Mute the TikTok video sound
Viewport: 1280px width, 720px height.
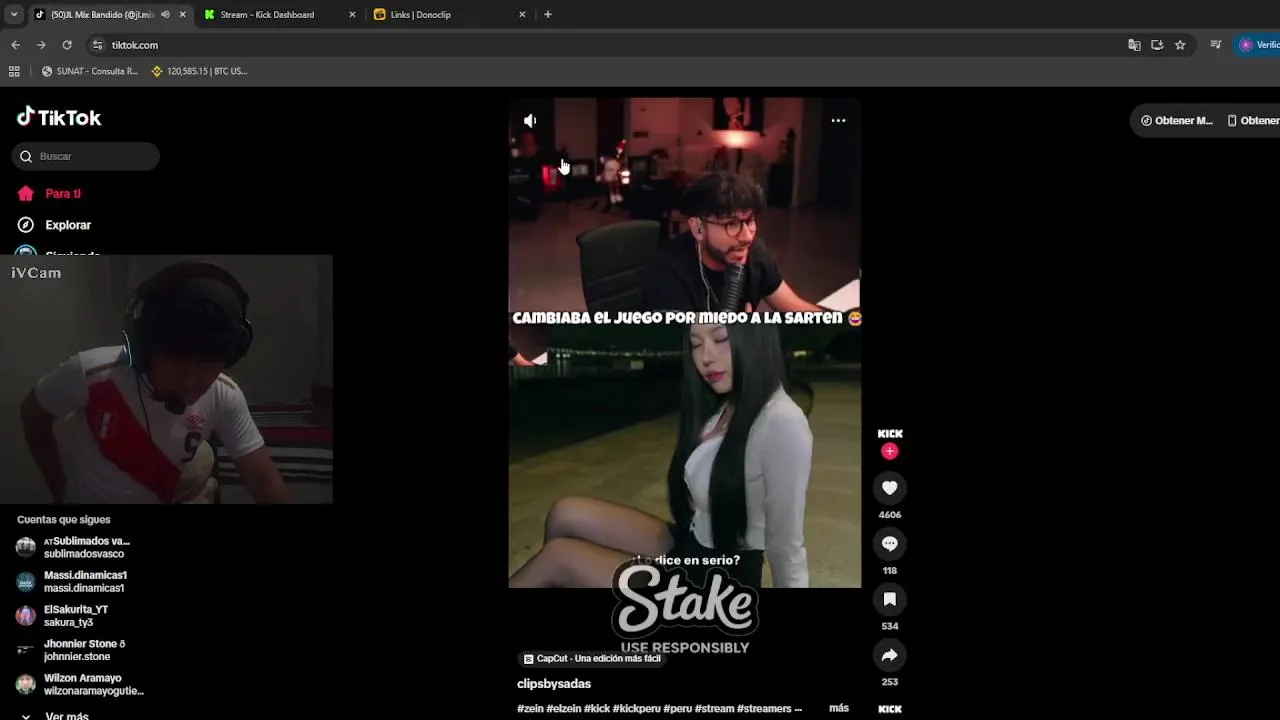530,121
